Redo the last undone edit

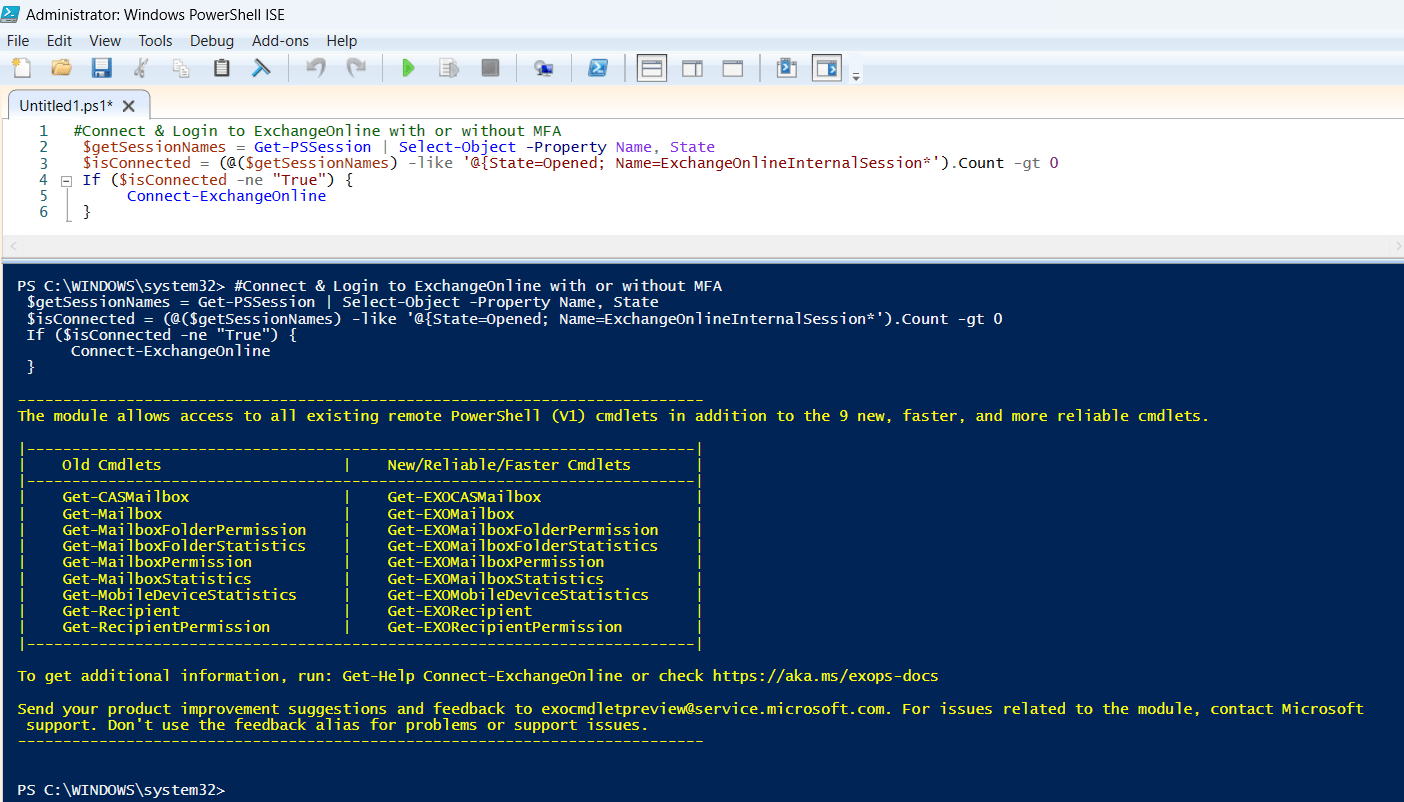[x=356, y=68]
